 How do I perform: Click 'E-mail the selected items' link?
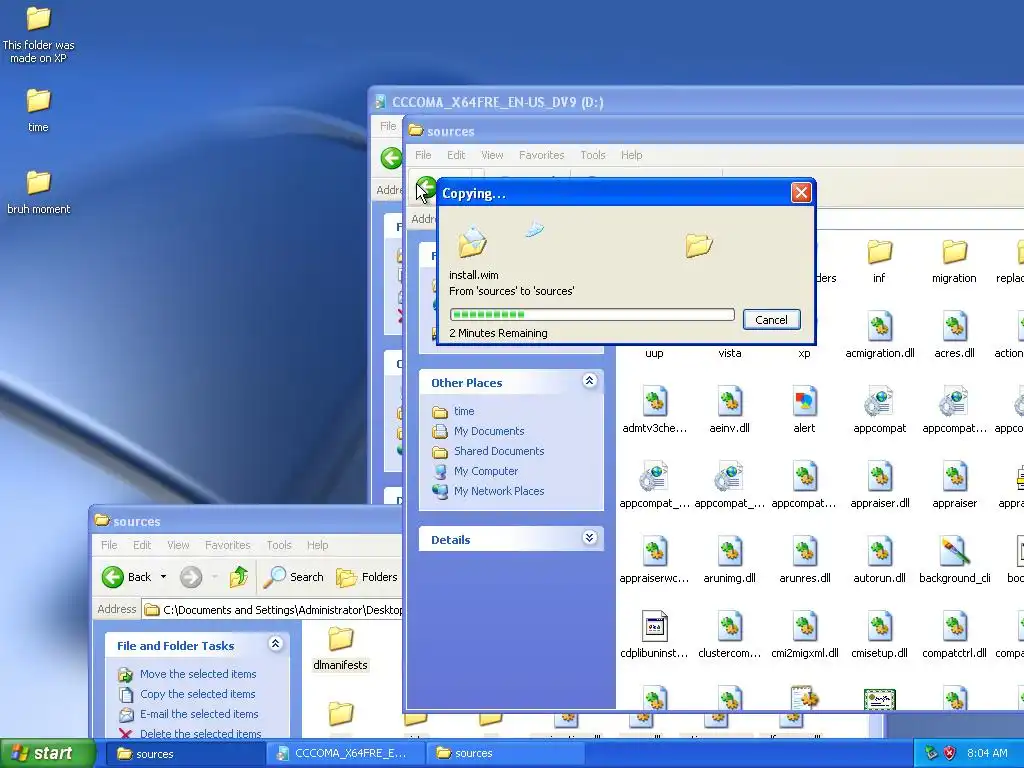(x=199, y=714)
